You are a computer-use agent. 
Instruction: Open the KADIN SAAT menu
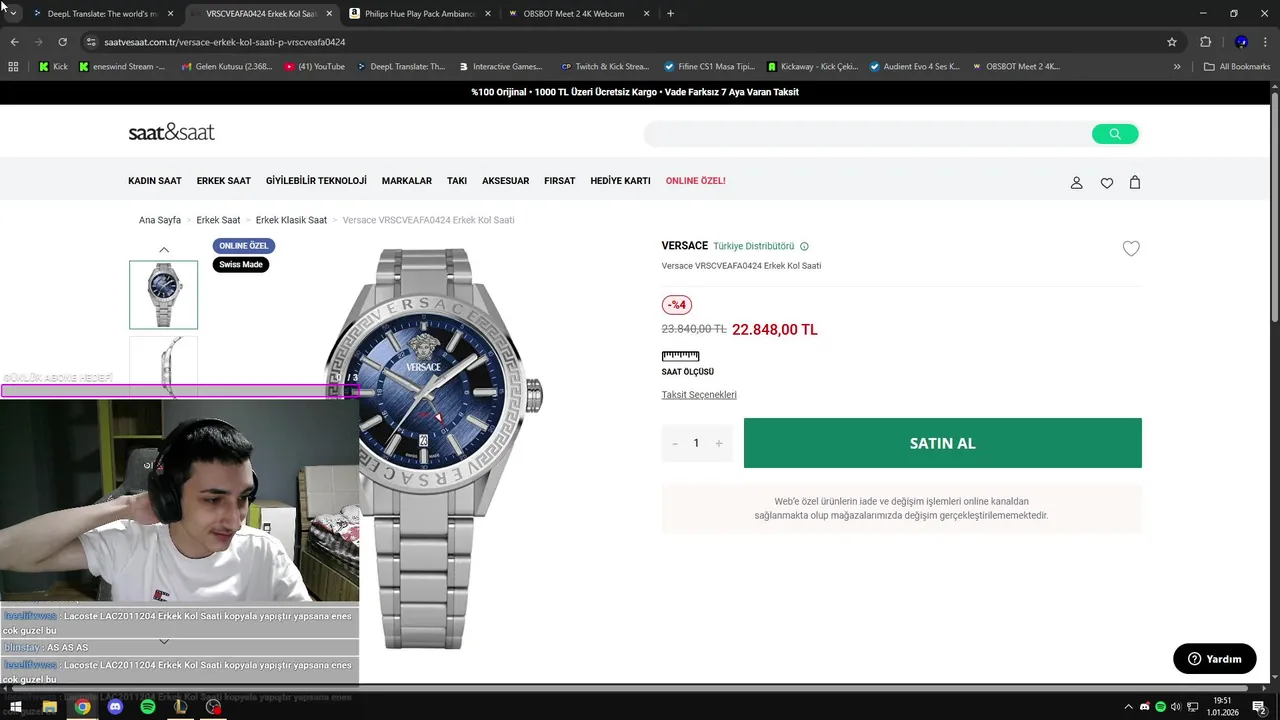point(155,181)
